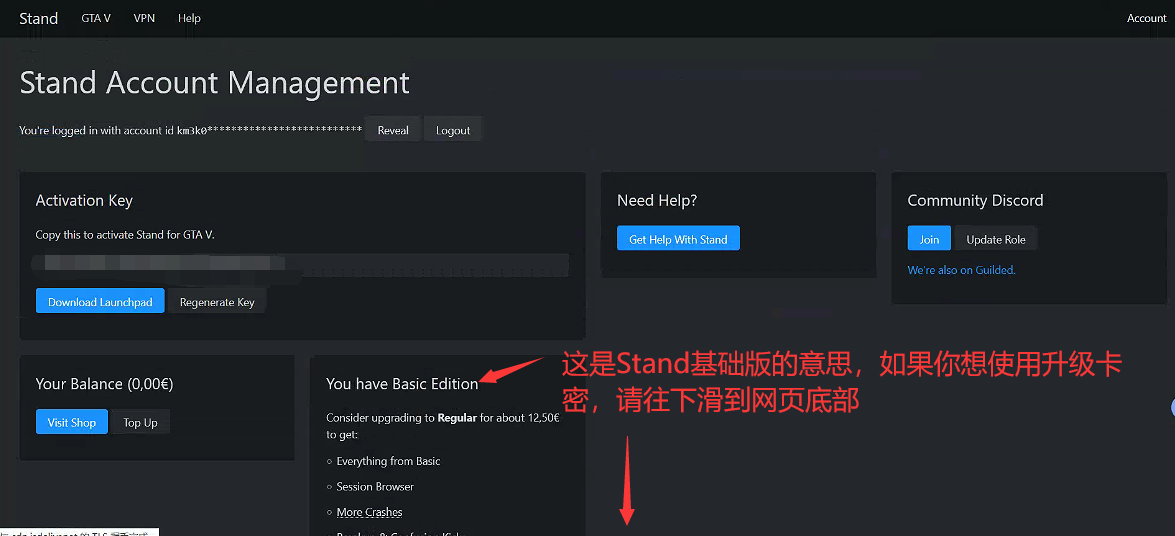
Task: Select the blurred activation key field
Action: click(300, 264)
